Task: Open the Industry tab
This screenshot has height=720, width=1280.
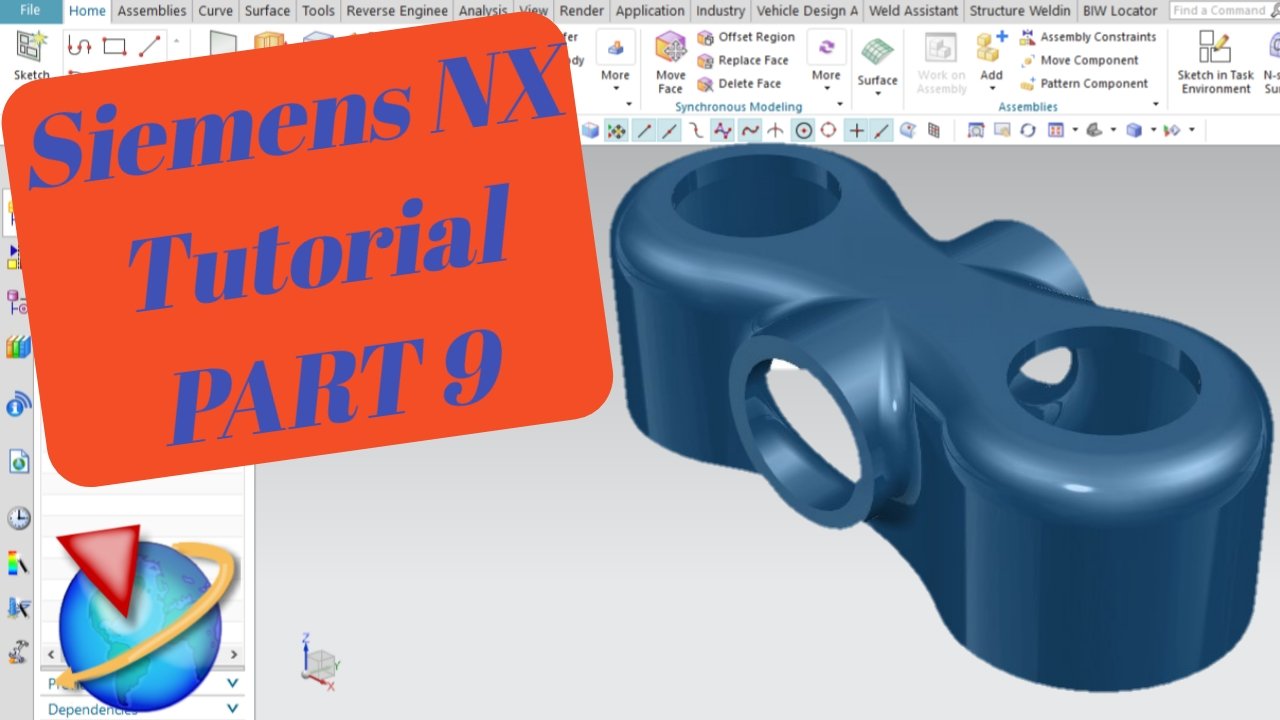Action: click(x=720, y=11)
